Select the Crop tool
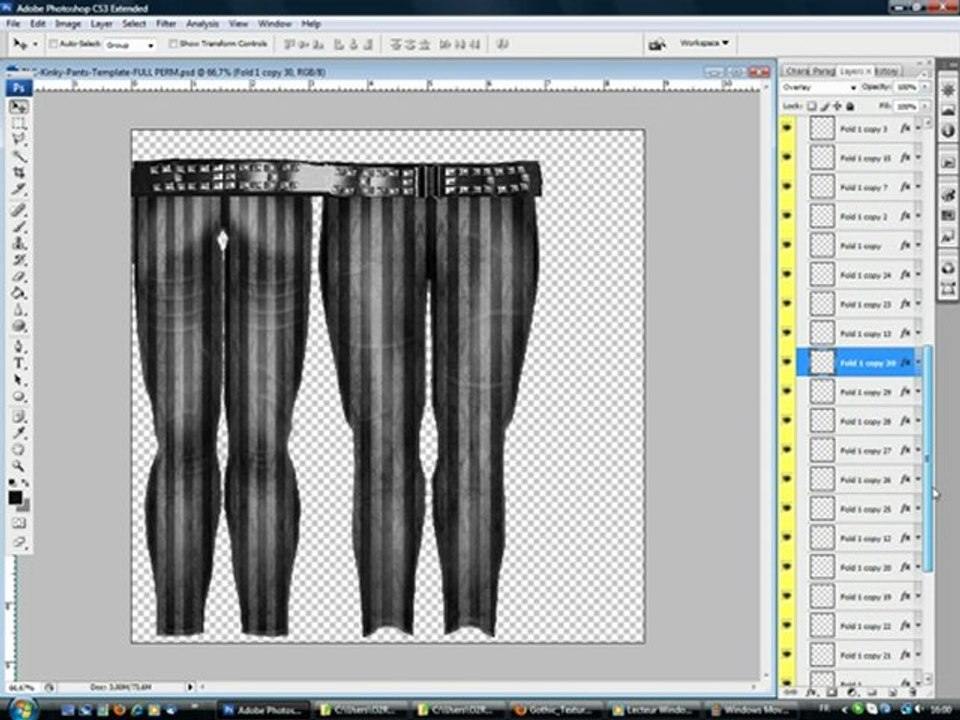This screenshot has width=960, height=720. click(19, 173)
